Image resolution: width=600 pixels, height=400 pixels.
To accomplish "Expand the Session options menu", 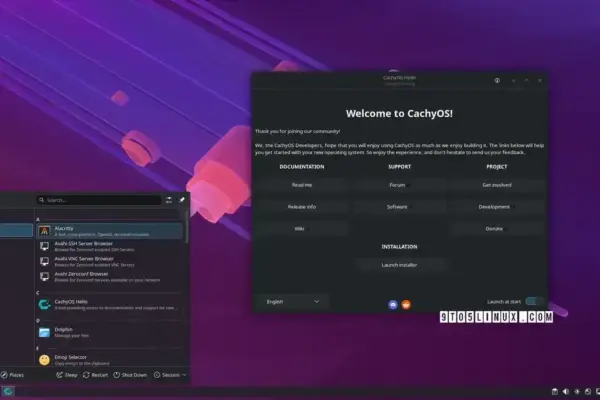I will click(x=170, y=375).
